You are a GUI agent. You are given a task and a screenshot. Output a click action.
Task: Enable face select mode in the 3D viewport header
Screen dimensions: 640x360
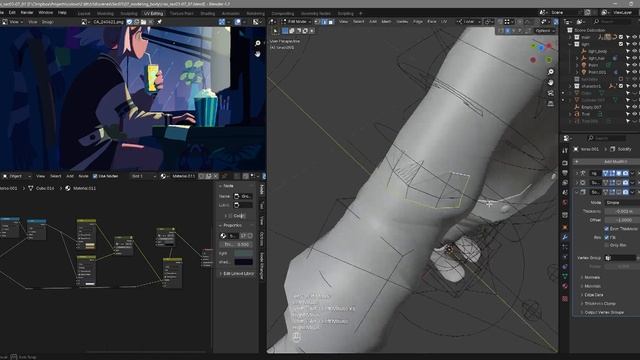331,22
